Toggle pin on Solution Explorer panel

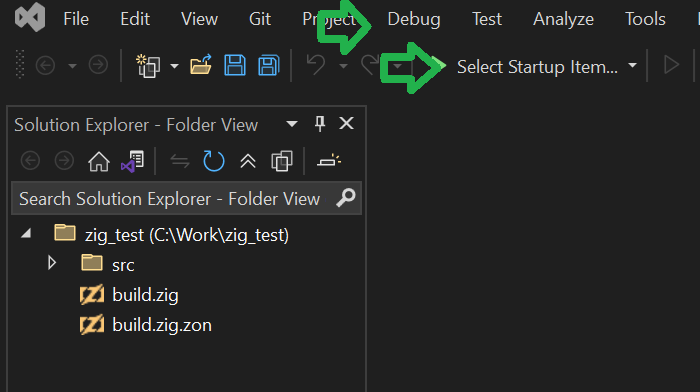[x=320, y=124]
